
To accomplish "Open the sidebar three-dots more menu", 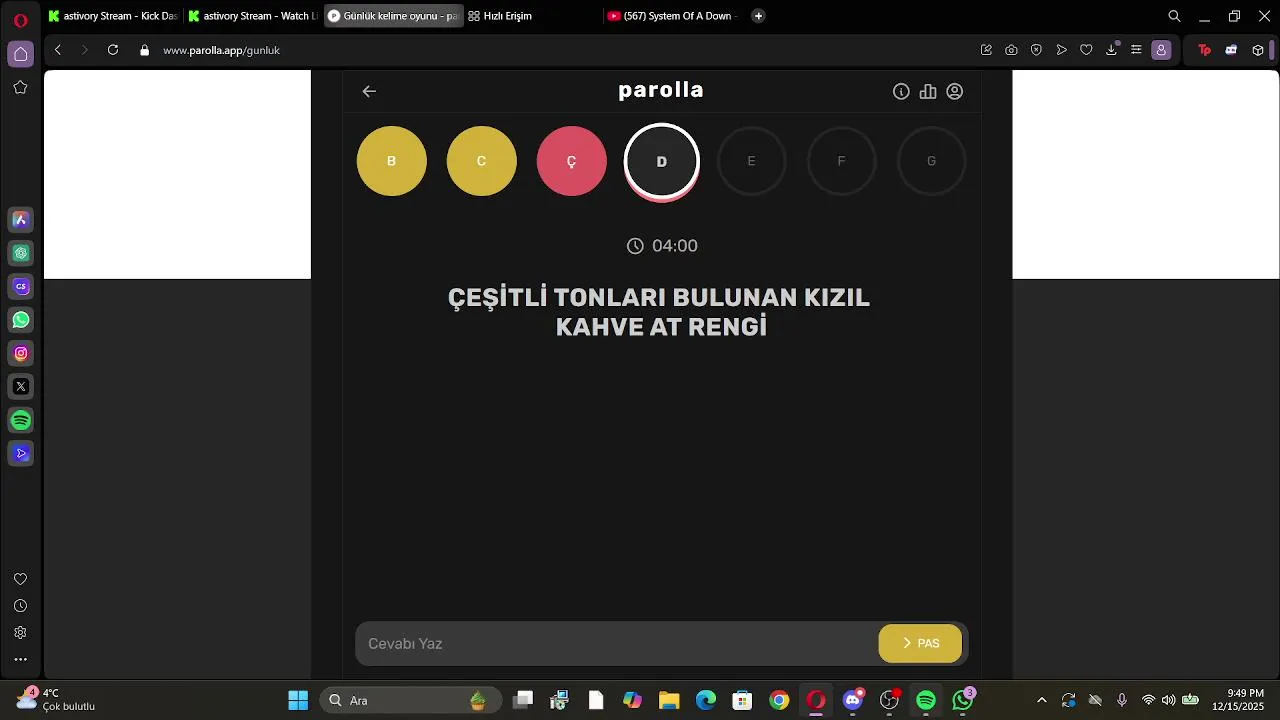I will 20,659.
